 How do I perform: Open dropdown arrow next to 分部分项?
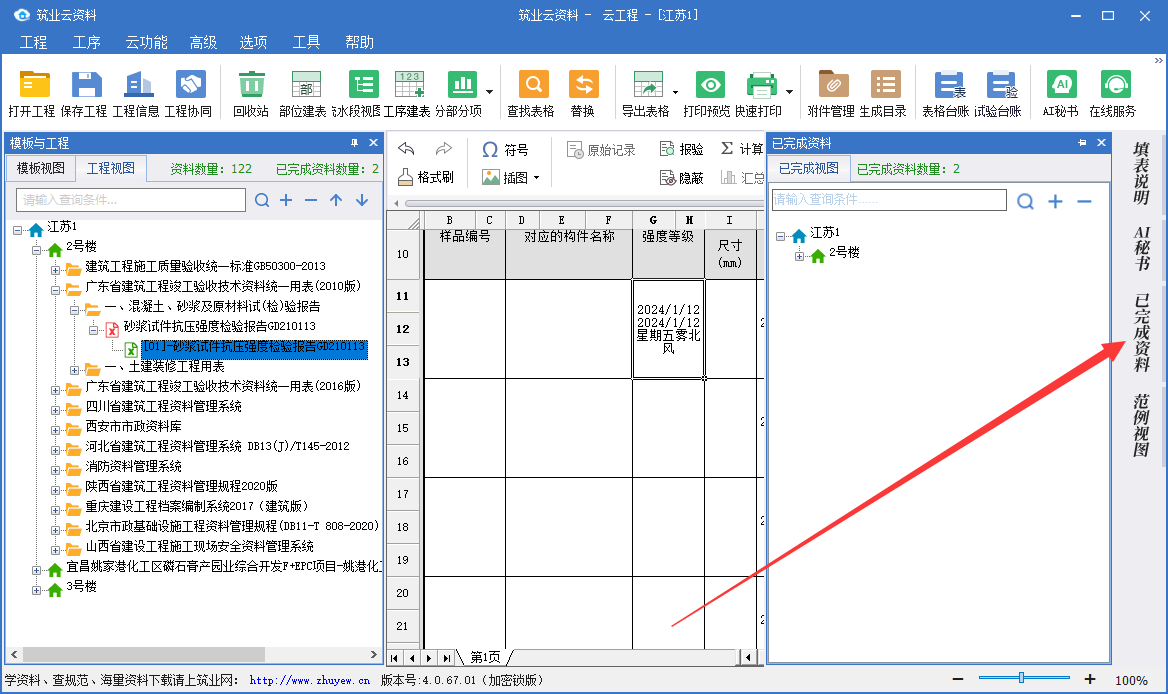point(489,92)
